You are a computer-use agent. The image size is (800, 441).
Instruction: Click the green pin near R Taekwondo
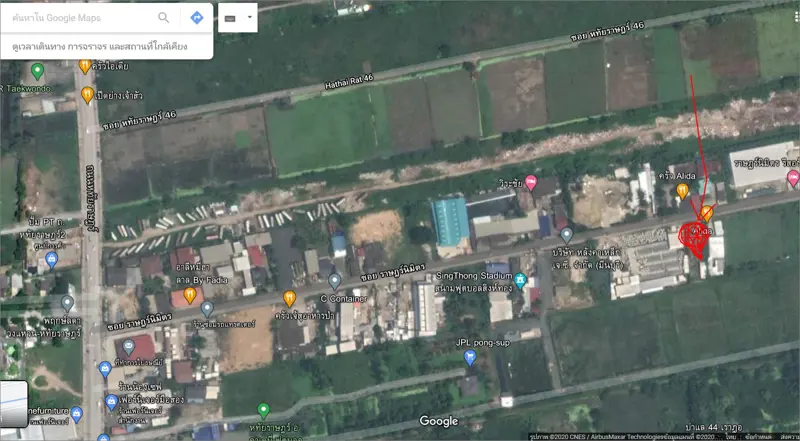click(38, 71)
